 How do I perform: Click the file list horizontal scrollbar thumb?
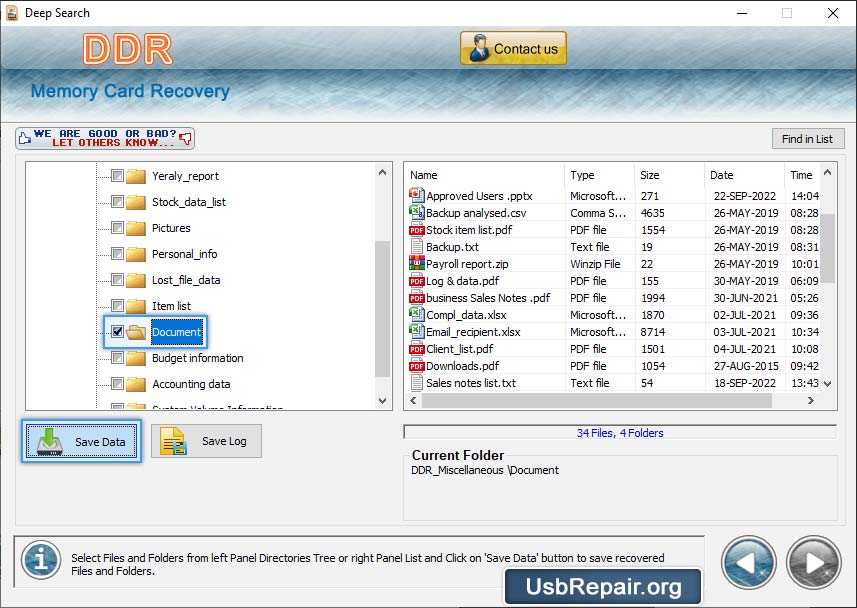click(x=596, y=400)
